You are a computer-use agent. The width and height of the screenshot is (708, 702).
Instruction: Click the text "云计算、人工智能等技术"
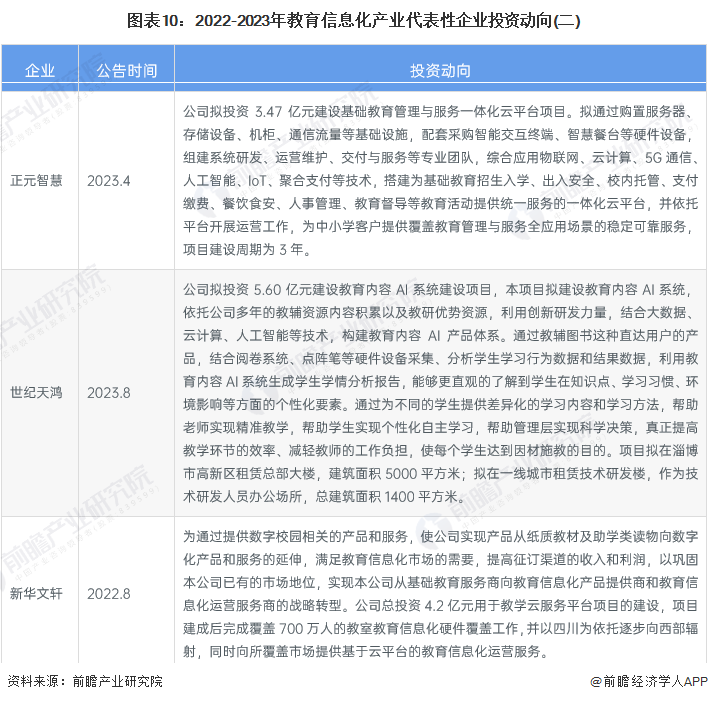(256, 335)
